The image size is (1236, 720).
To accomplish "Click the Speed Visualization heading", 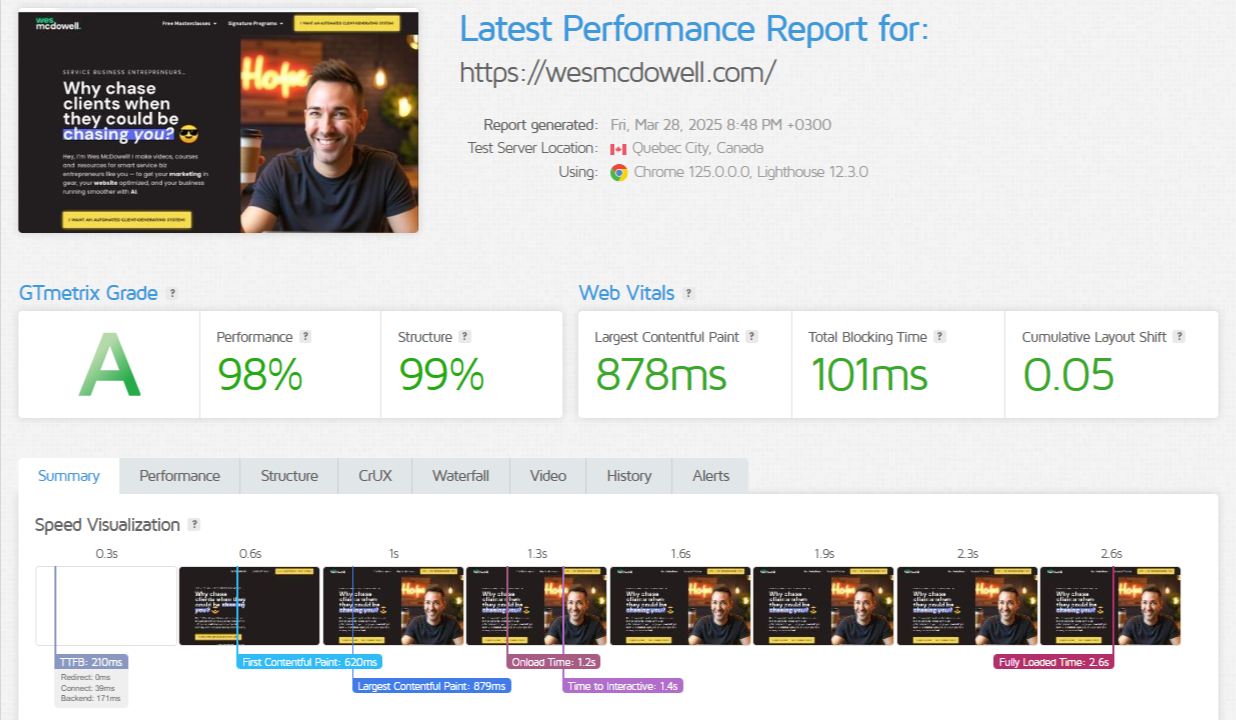I will tap(107, 525).
